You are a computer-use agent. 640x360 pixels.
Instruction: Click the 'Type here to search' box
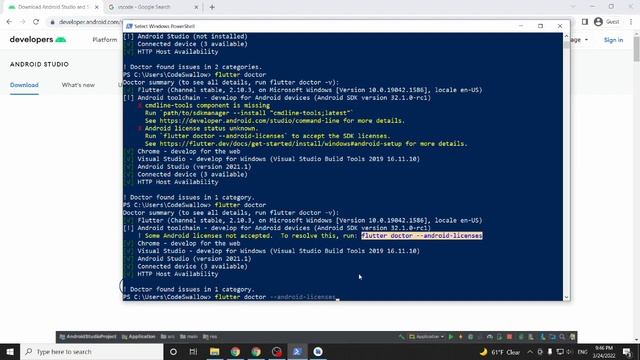tap(92, 351)
